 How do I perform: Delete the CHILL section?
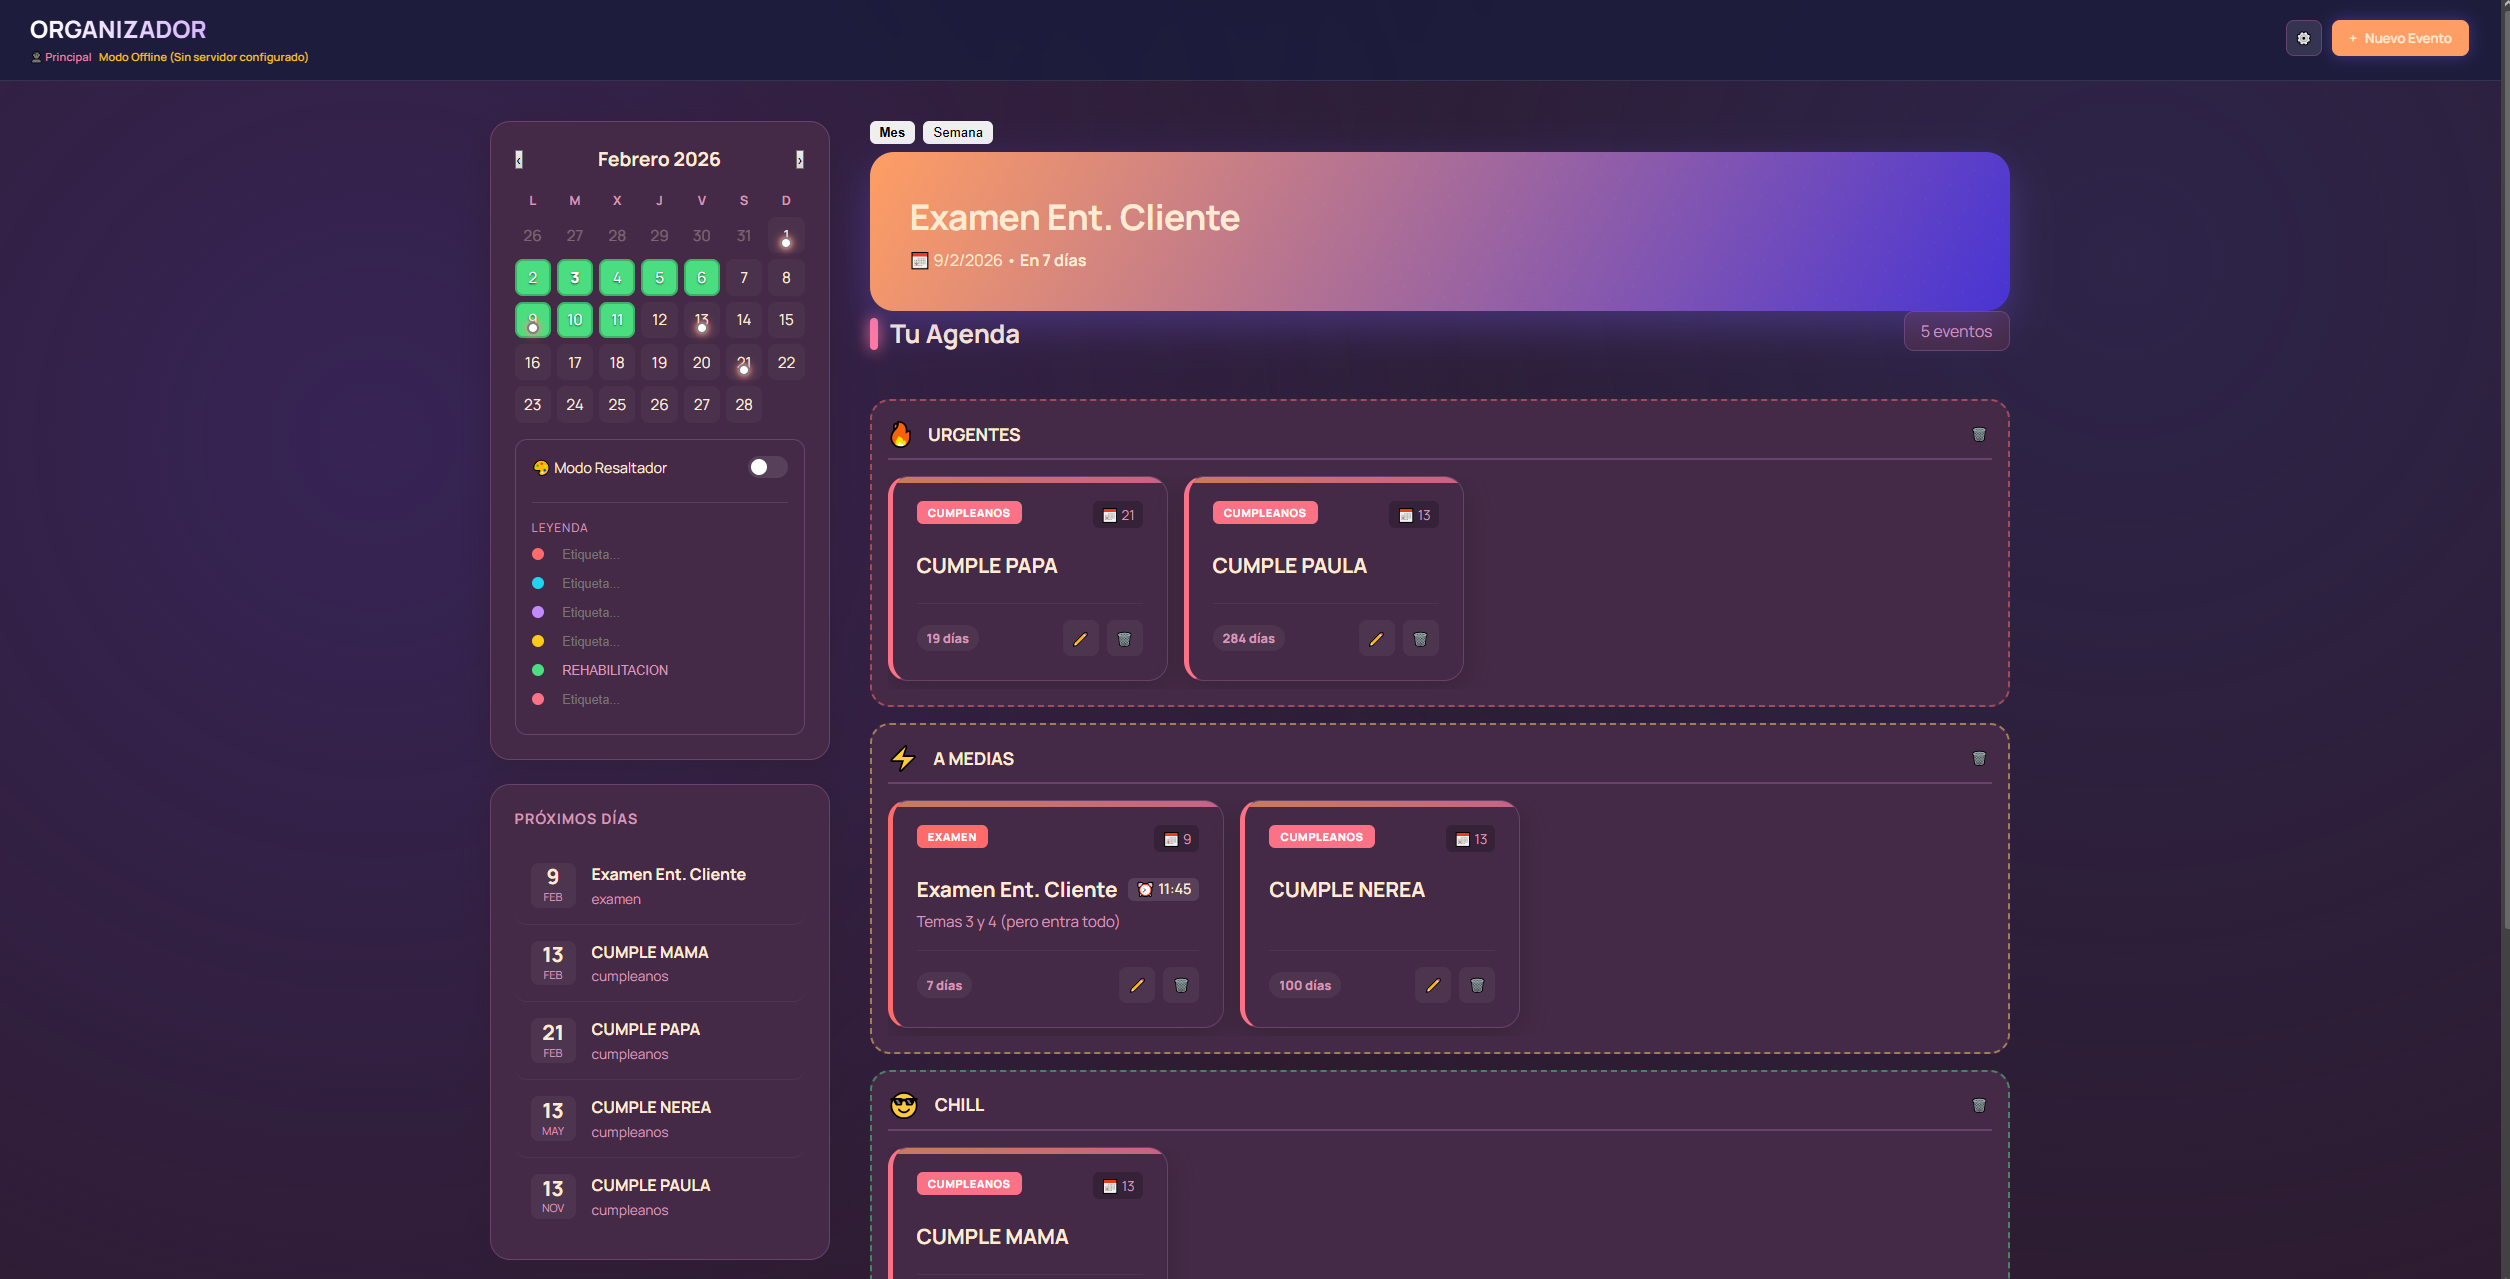click(x=1978, y=1106)
